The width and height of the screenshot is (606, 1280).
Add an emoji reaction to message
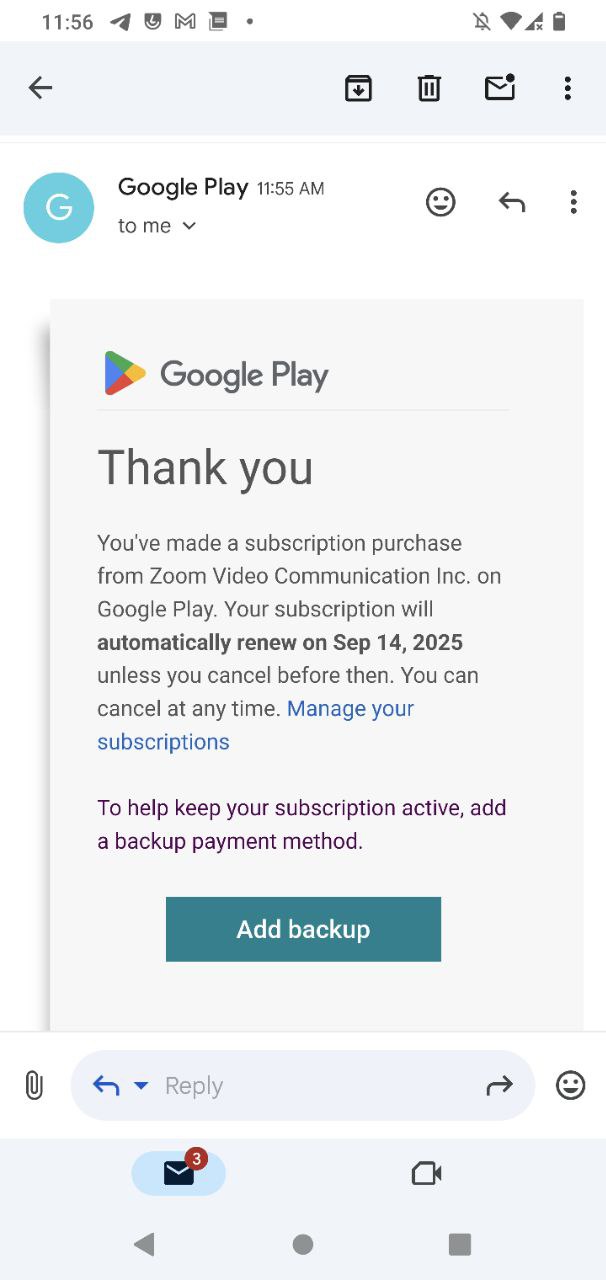[x=440, y=202]
